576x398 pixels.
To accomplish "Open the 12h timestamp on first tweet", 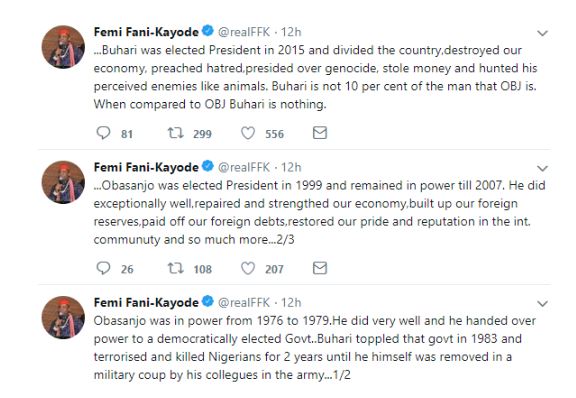I will pos(291,32).
